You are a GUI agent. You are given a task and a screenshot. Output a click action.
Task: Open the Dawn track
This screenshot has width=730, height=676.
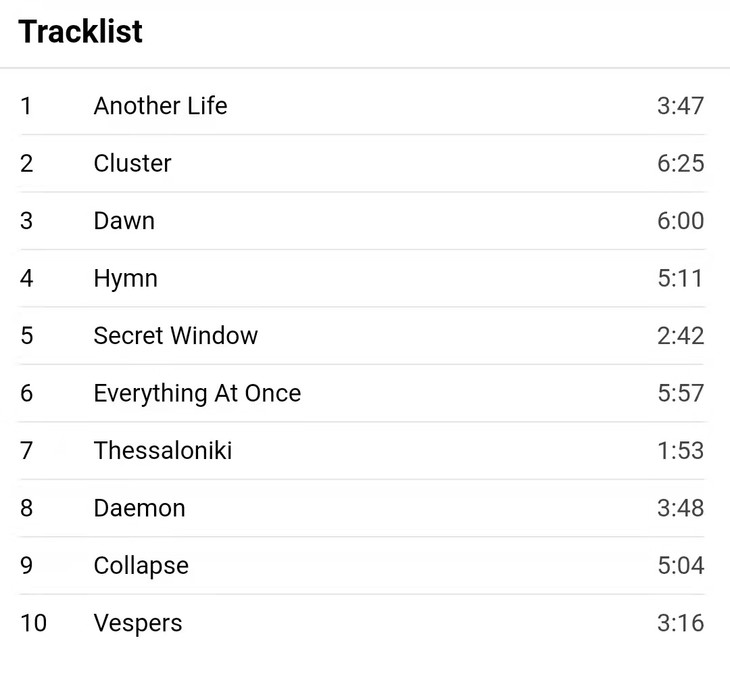(x=124, y=221)
